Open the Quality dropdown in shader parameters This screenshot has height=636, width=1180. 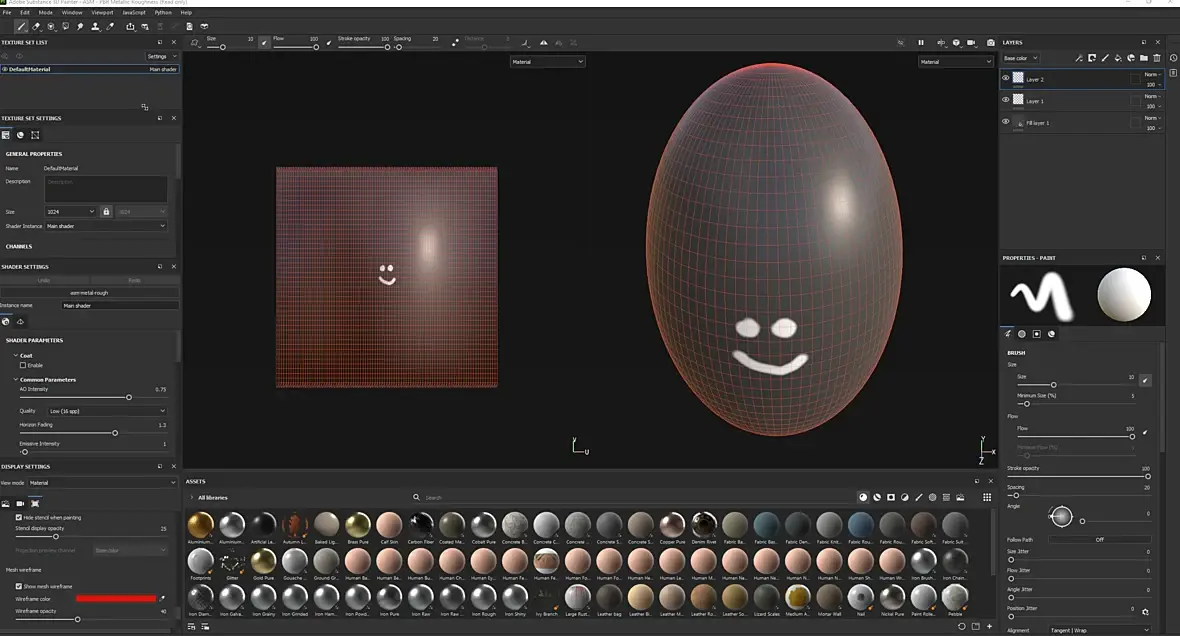(x=107, y=411)
